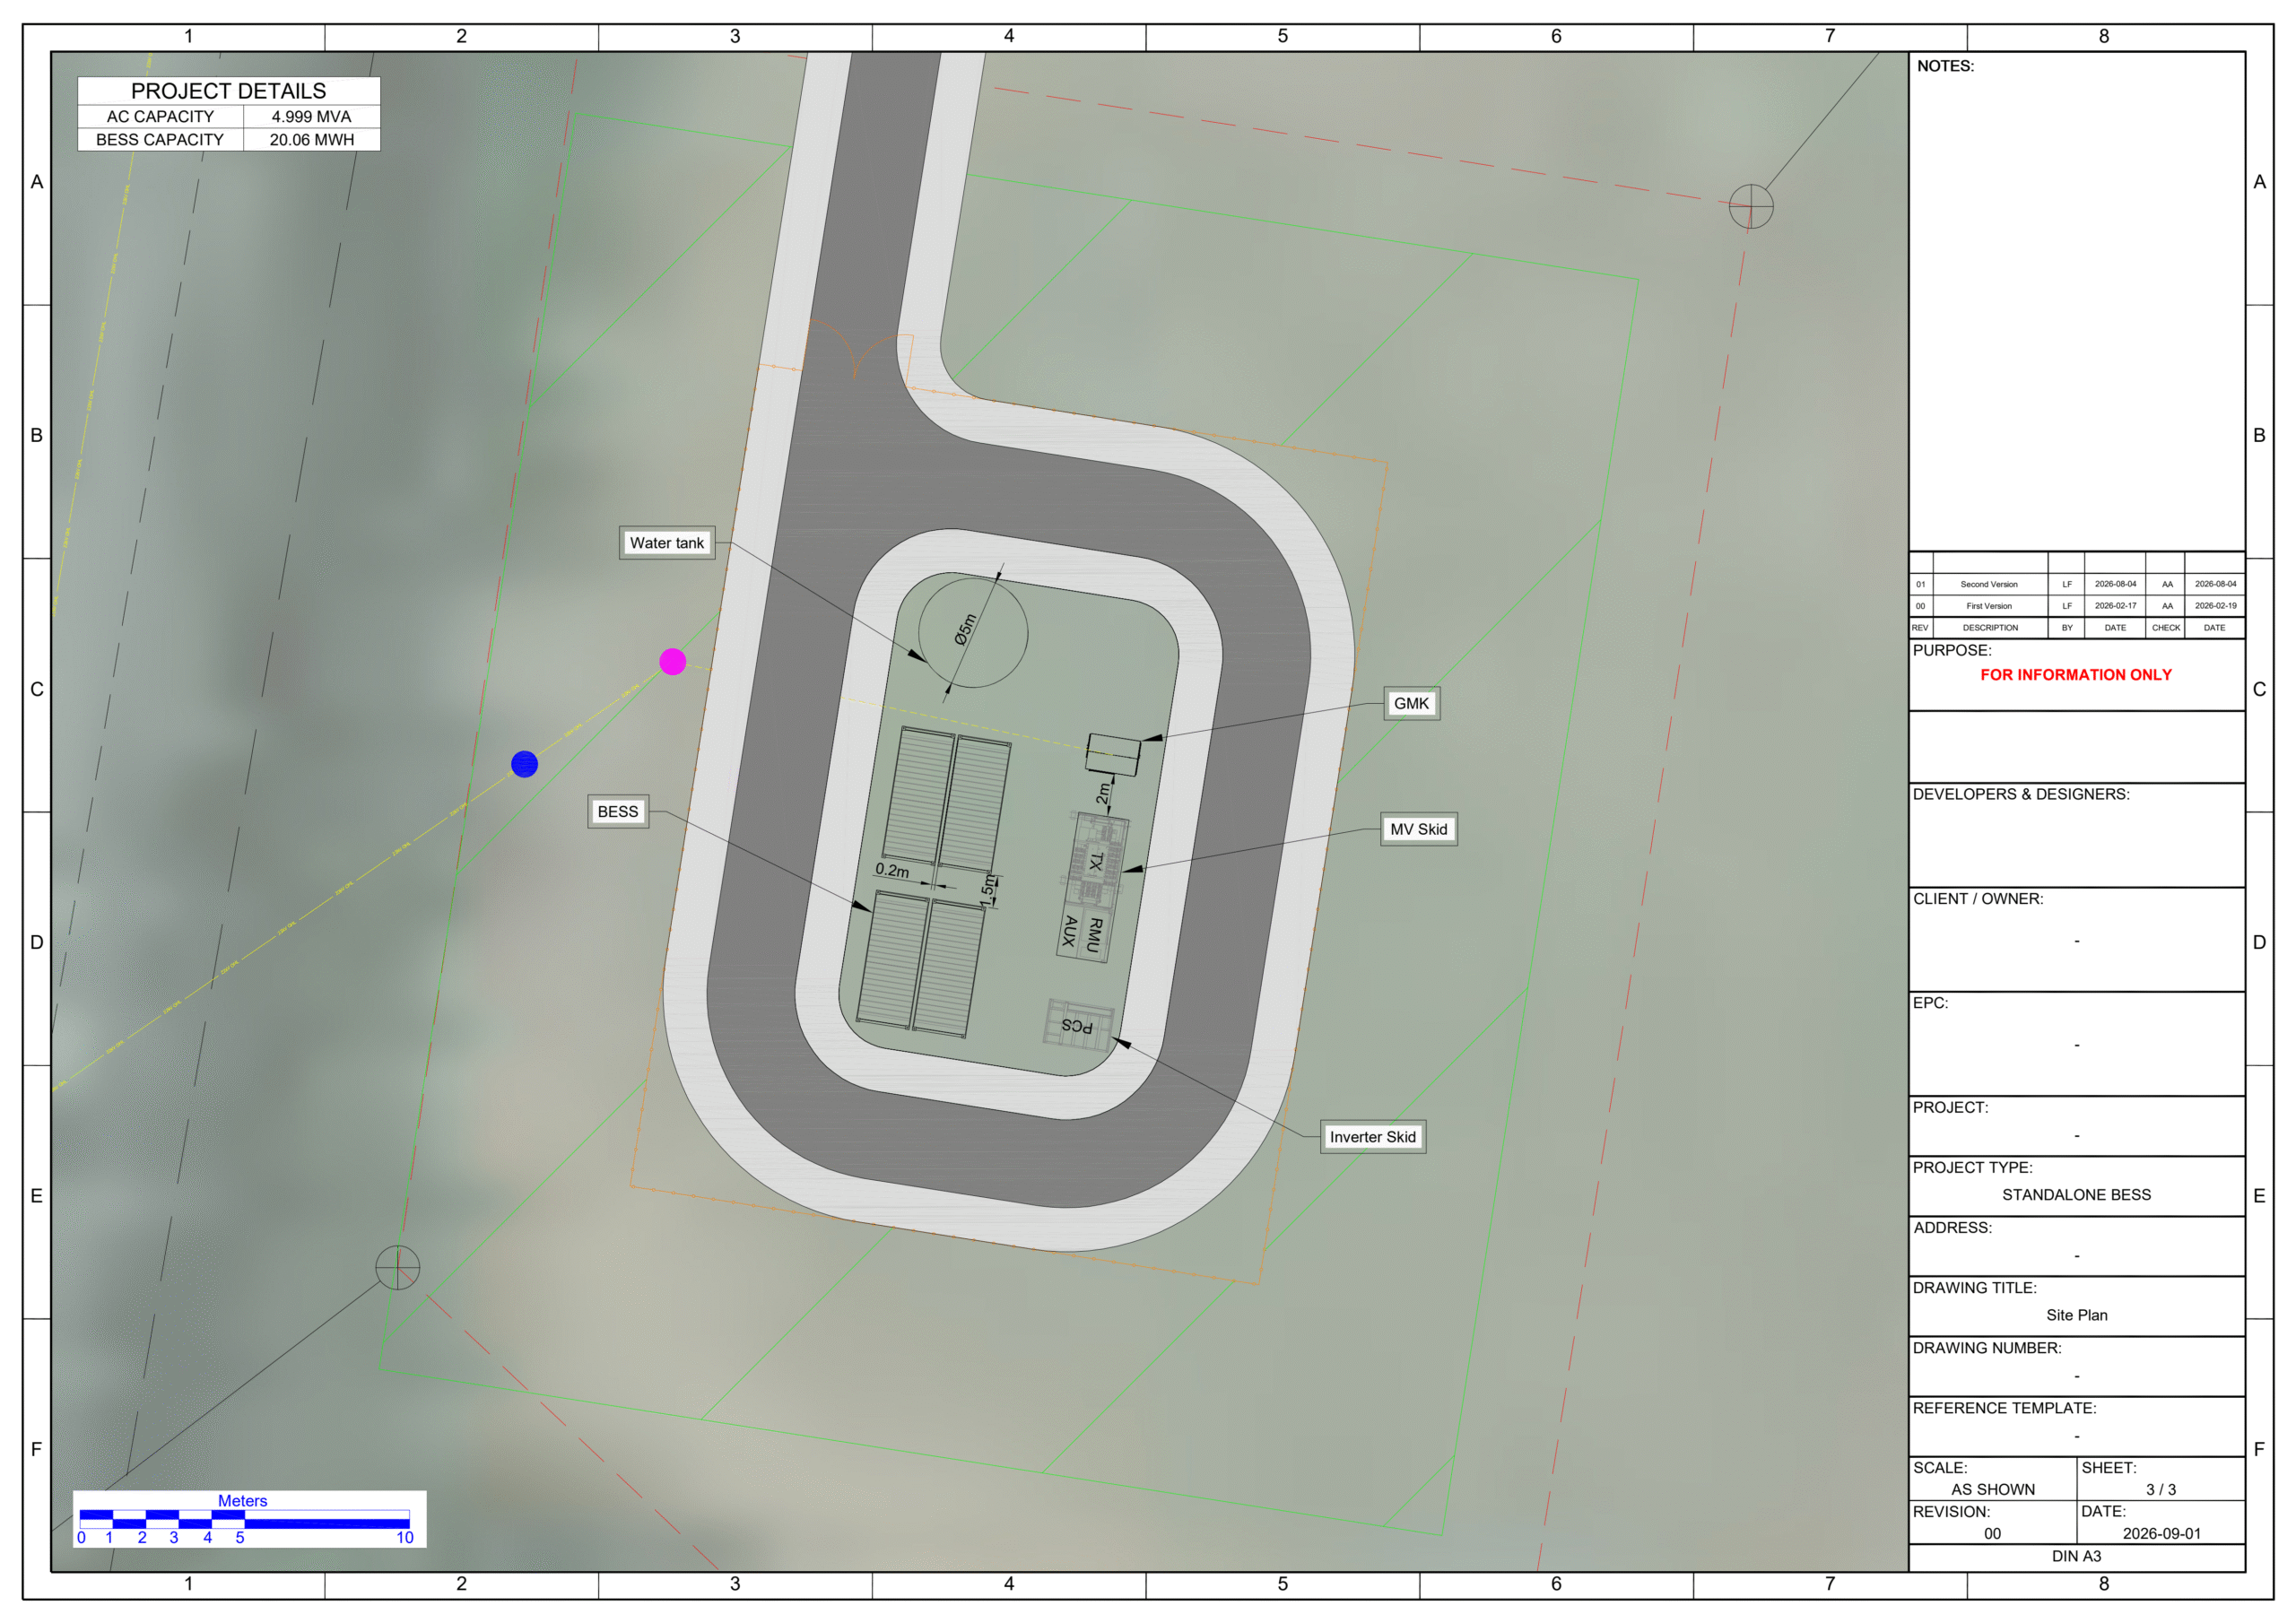Click the DEVELOPERS & DESIGNERS heading
The height and width of the screenshot is (1623, 2296).
click(2021, 794)
